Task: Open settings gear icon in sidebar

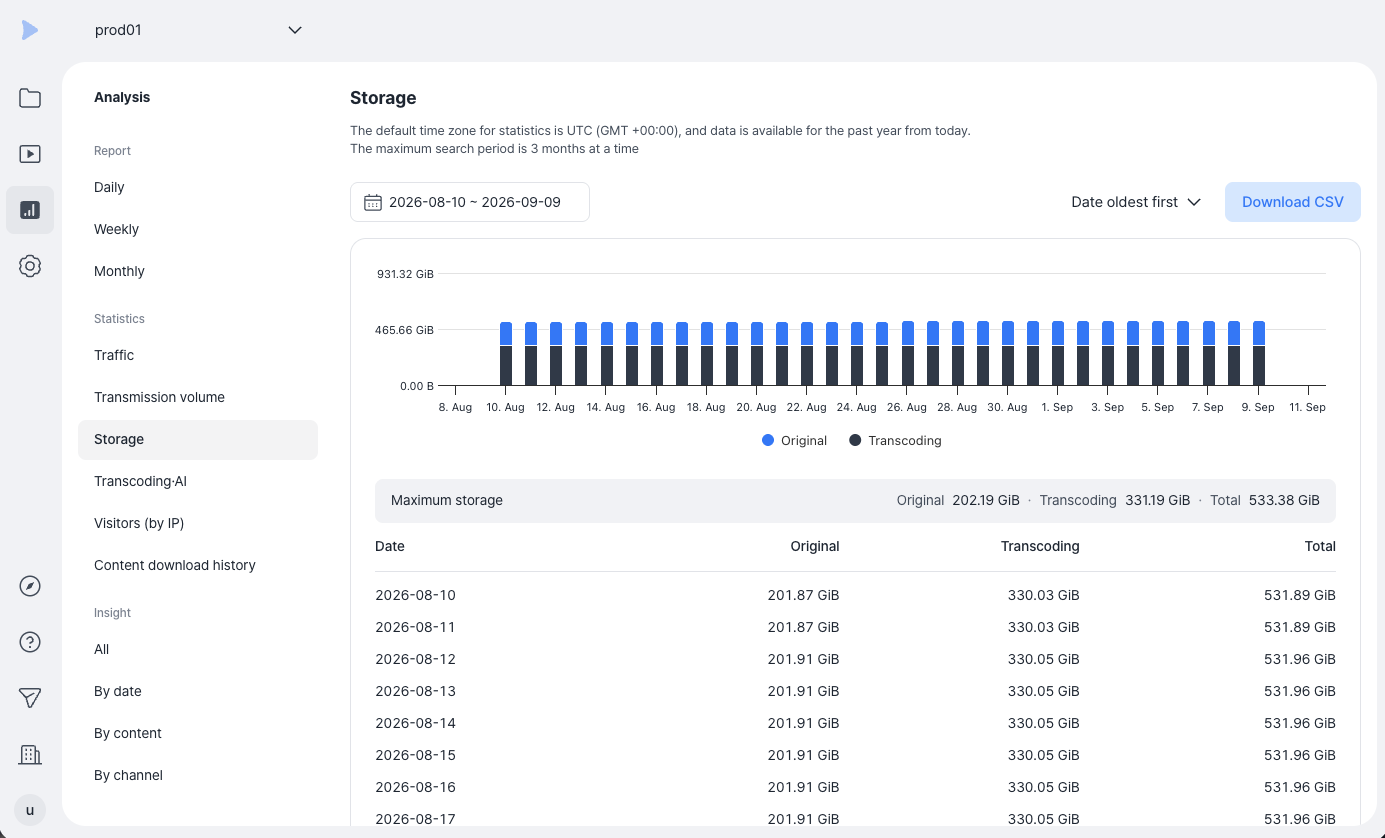Action: tap(30, 266)
